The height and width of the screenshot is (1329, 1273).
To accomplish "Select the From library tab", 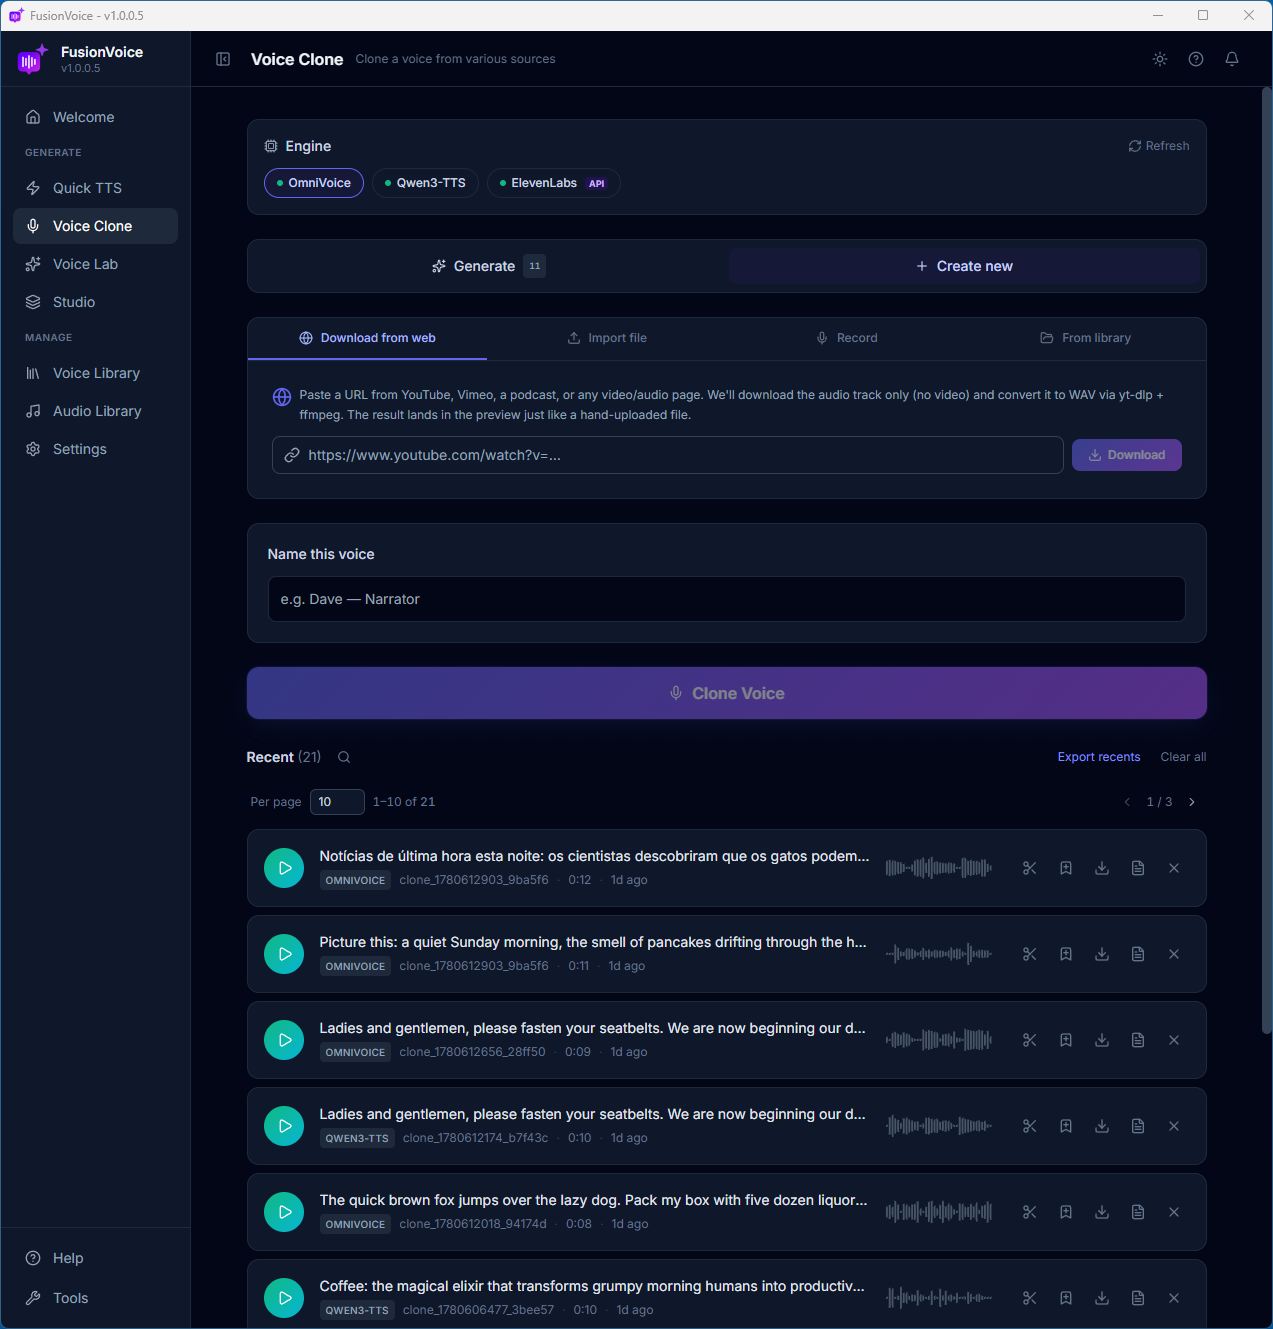I will click(1086, 338).
